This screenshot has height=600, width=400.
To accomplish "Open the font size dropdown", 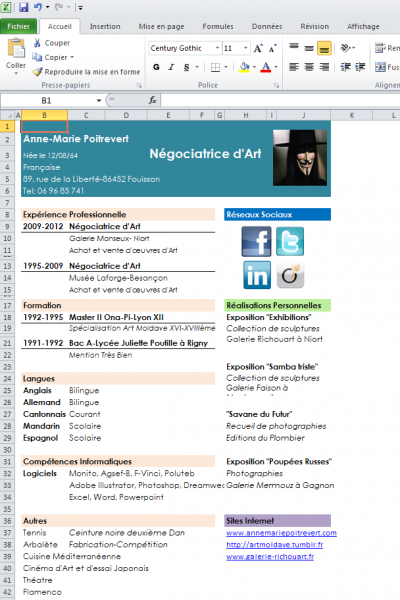I will (x=246, y=48).
